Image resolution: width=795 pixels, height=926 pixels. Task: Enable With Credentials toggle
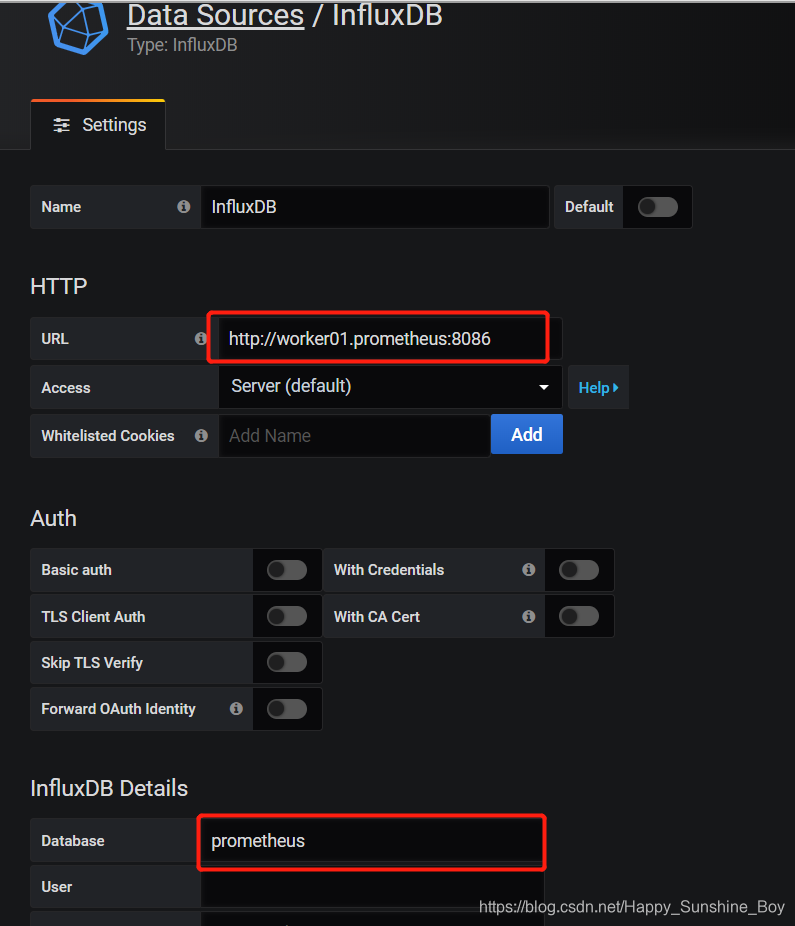click(579, 570)
